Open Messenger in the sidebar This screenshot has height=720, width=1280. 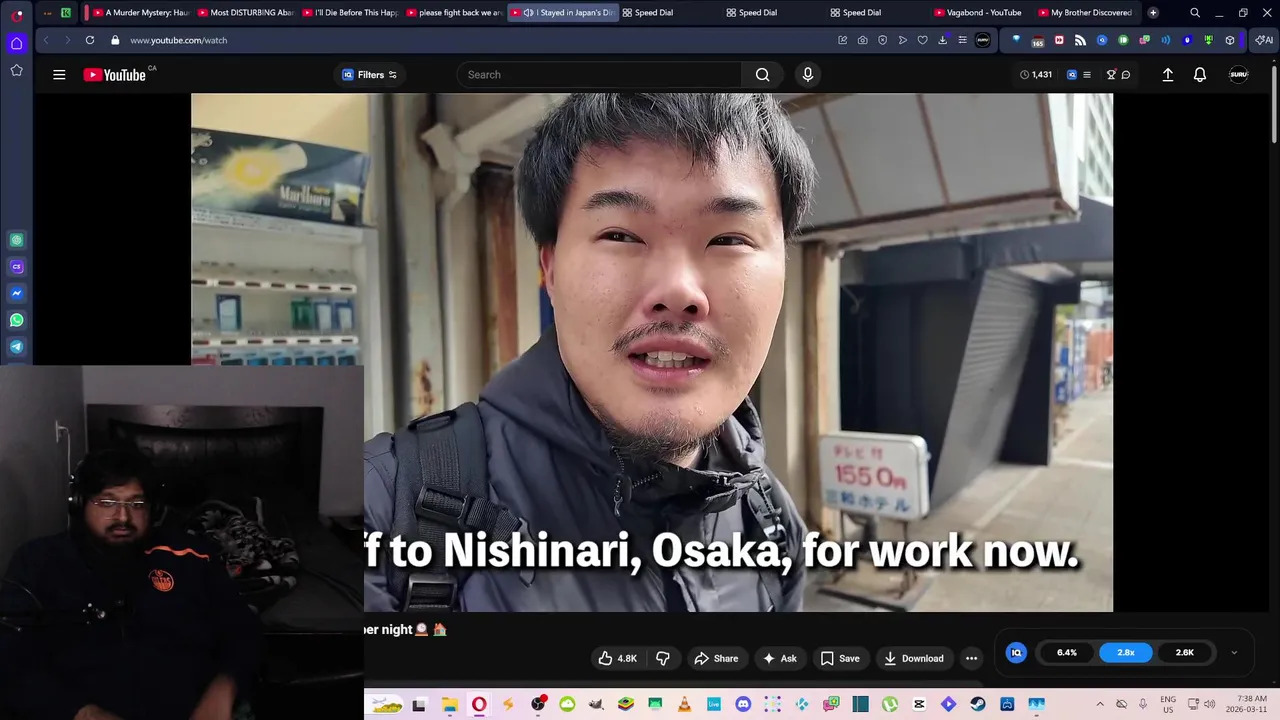tap(16, 294)
